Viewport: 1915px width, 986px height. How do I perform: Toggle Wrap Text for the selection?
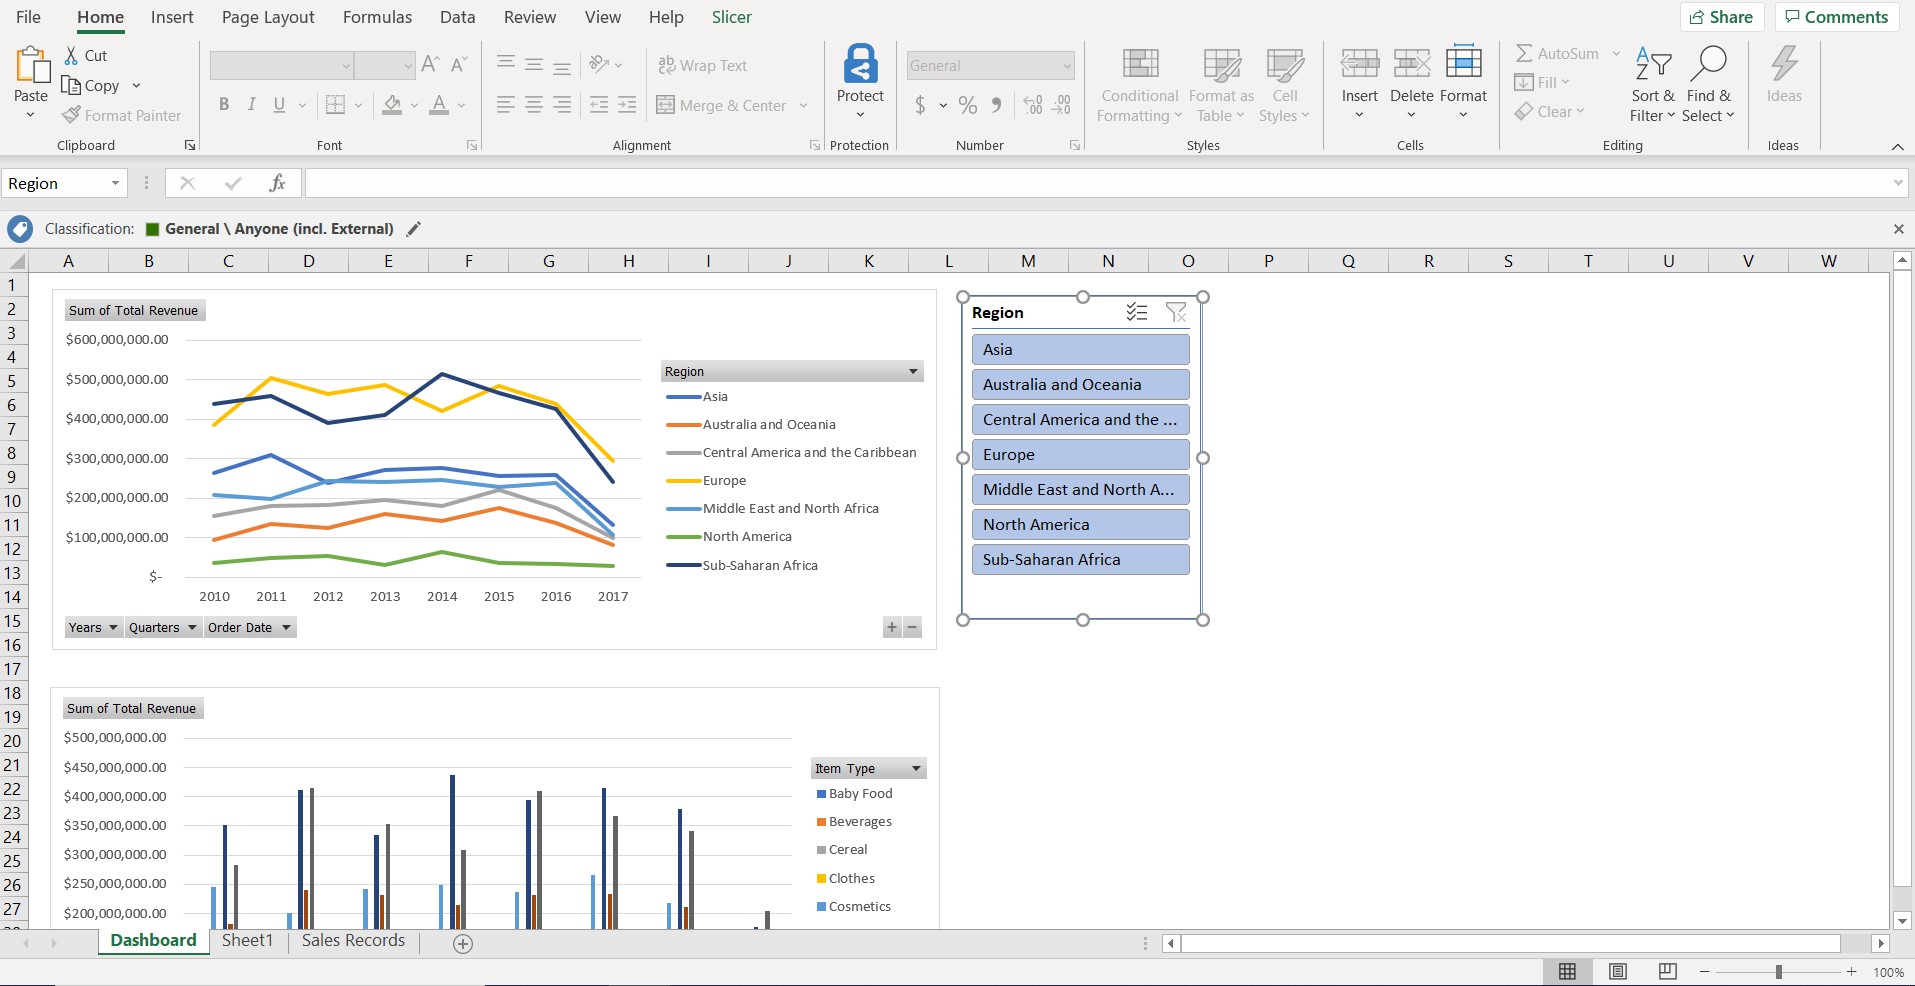click(703, 64)
